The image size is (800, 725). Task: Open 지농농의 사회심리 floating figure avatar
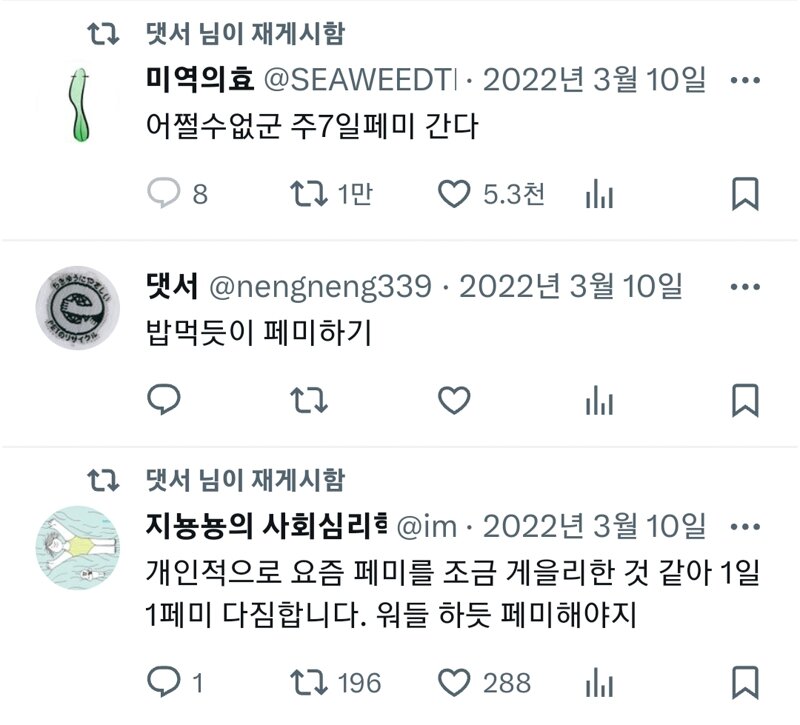[x=78, y=548]
